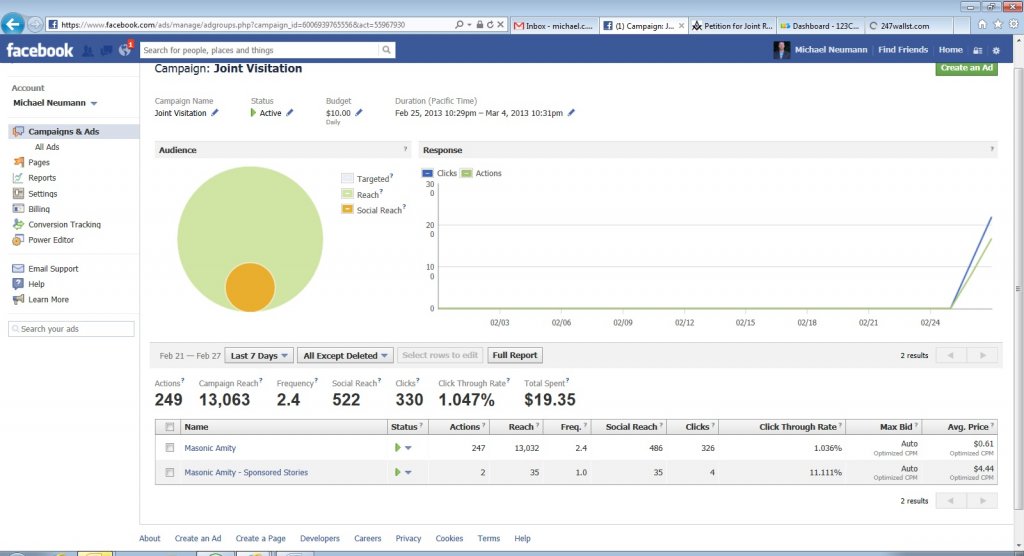
Task: Click browser refresh icon in address bar
Action: 490,25
